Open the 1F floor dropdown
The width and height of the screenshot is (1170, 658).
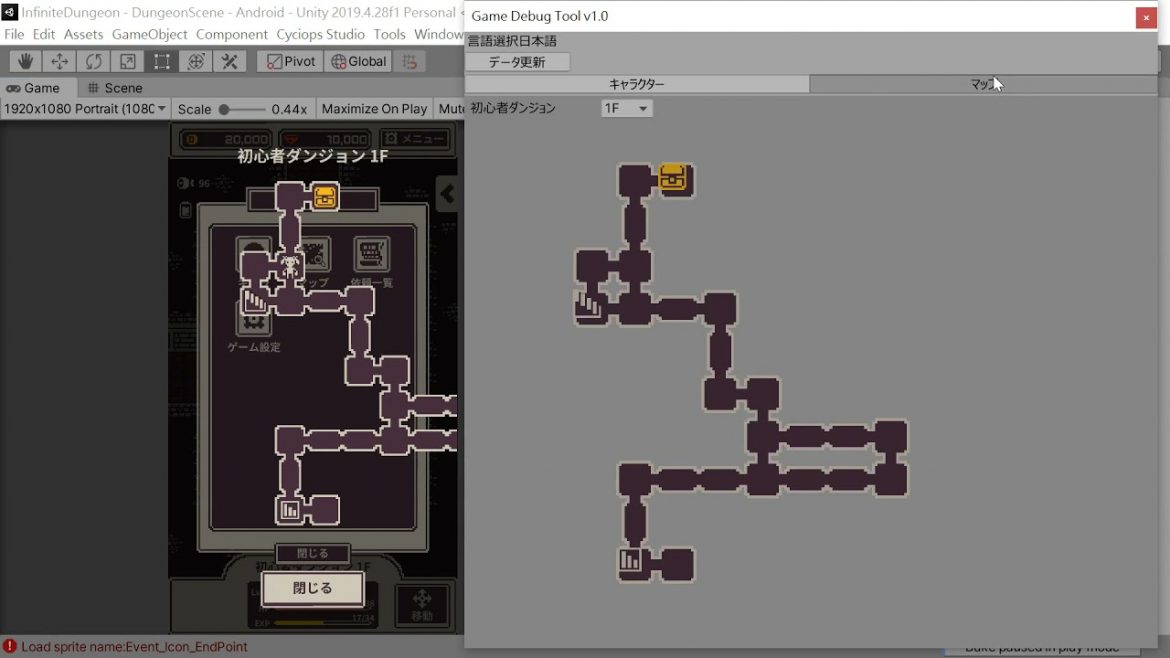627,108
